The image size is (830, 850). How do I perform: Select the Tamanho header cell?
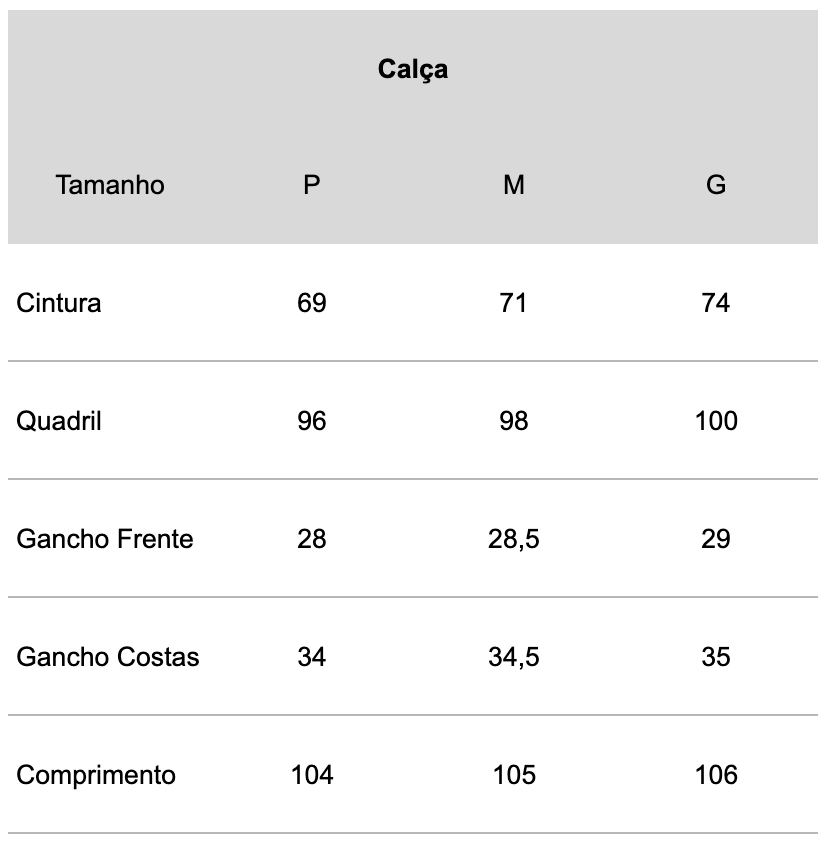[110, 185]
